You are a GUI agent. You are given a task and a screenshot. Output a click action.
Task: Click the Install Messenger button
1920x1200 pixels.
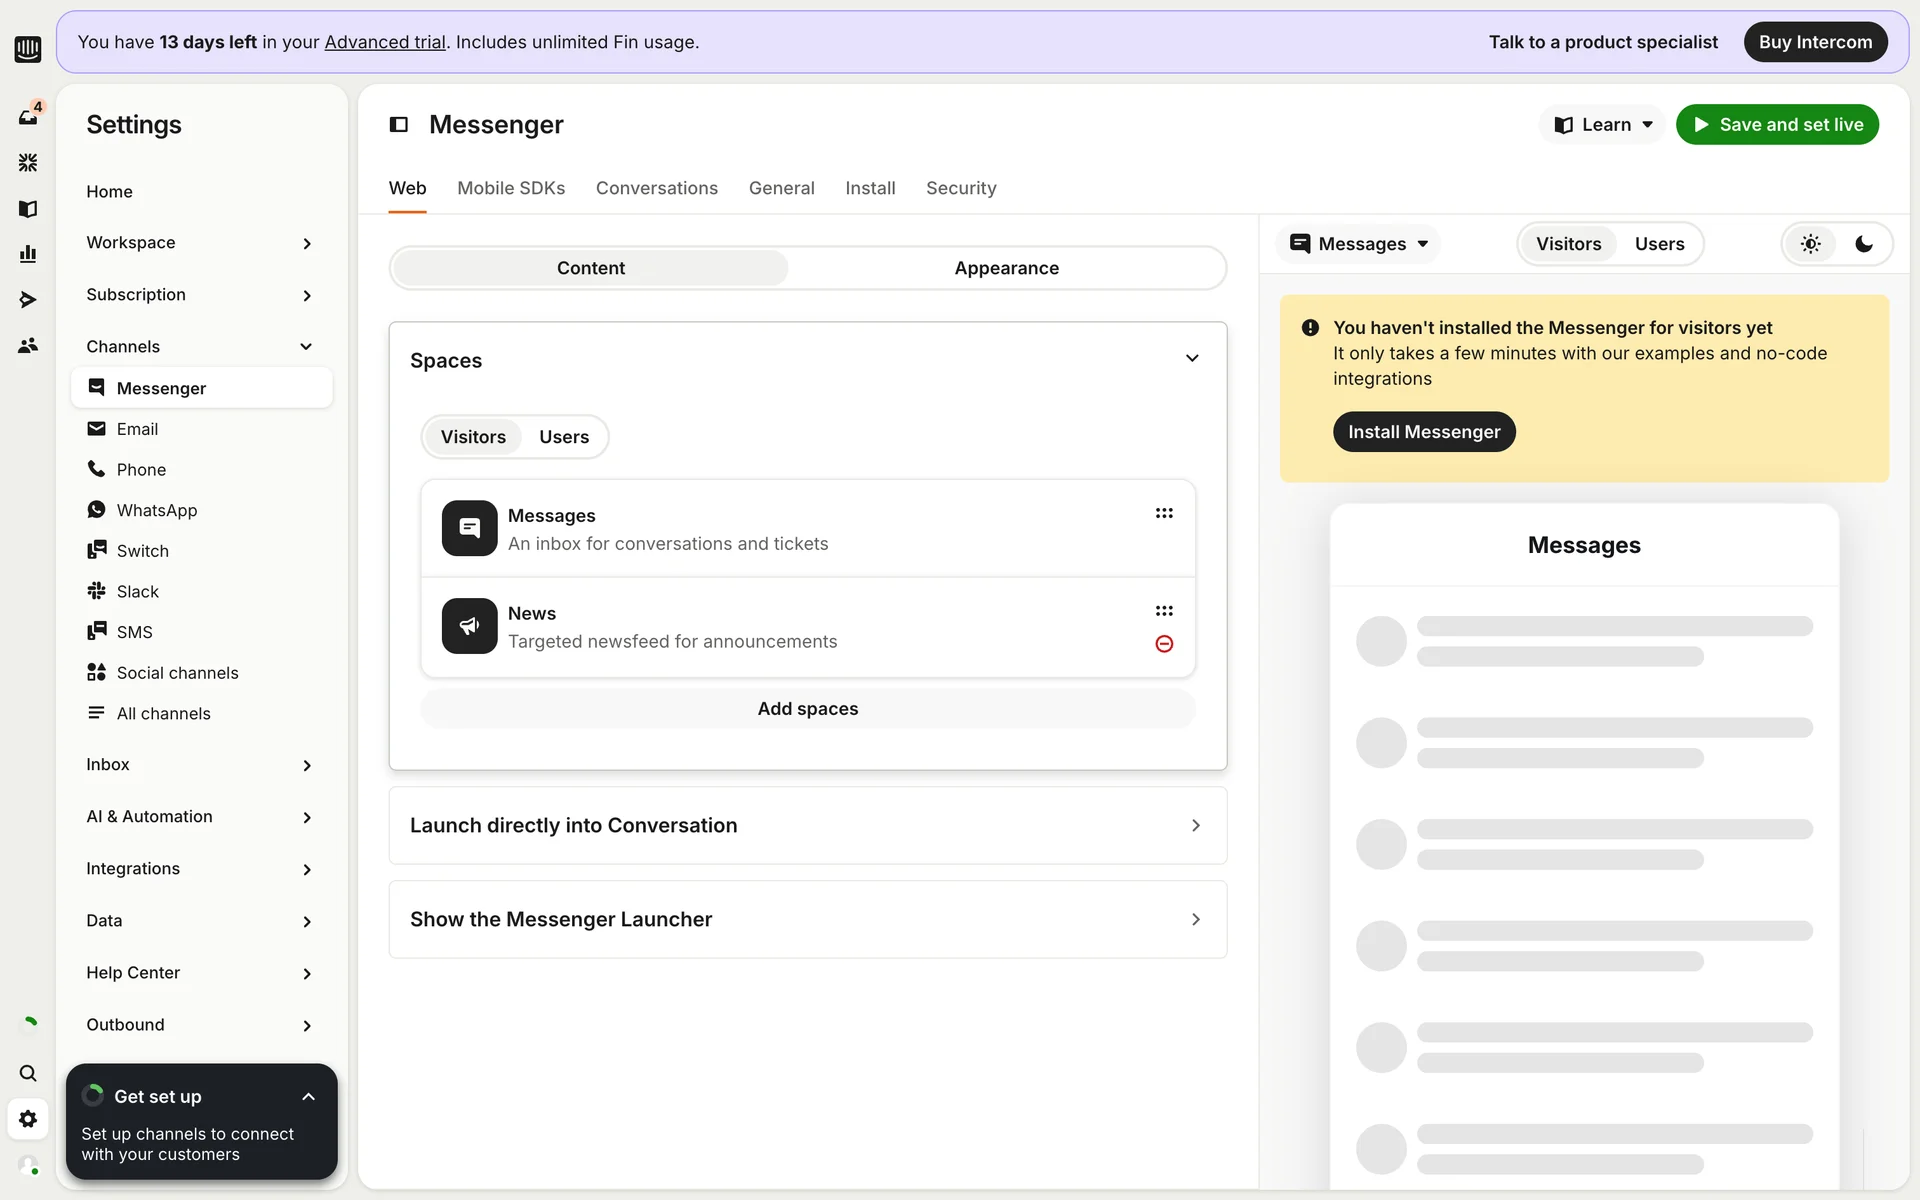[1424, 432]
